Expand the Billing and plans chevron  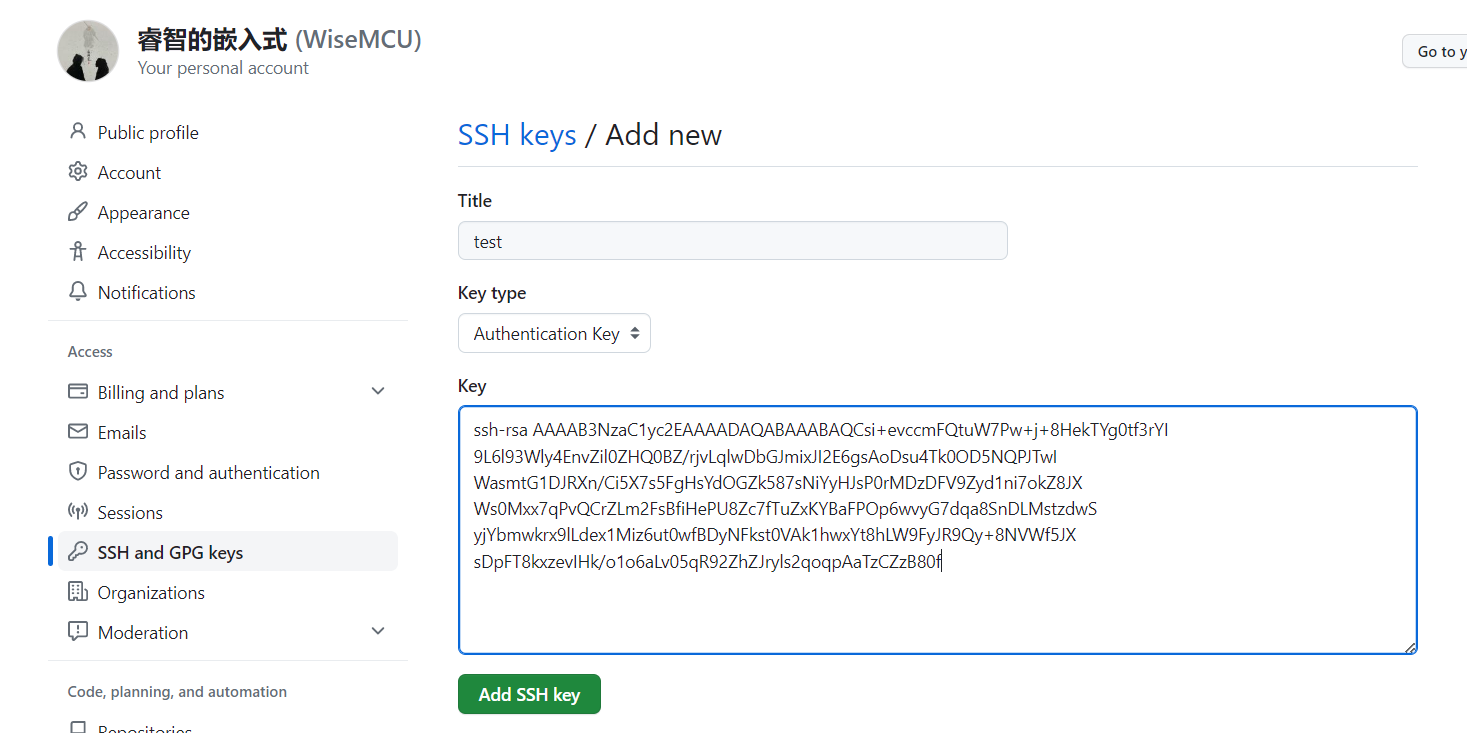378,392
